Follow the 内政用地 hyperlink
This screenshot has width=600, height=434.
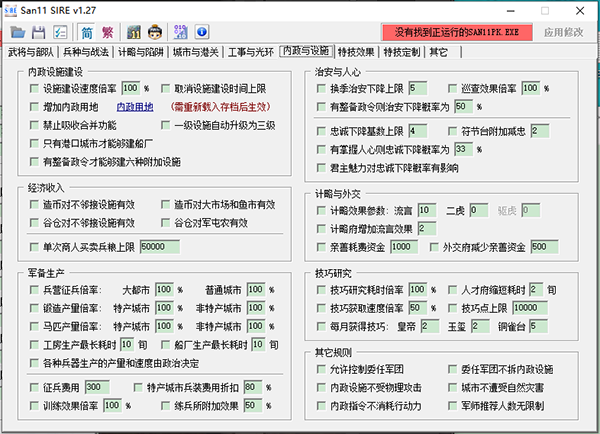(135, 107)
